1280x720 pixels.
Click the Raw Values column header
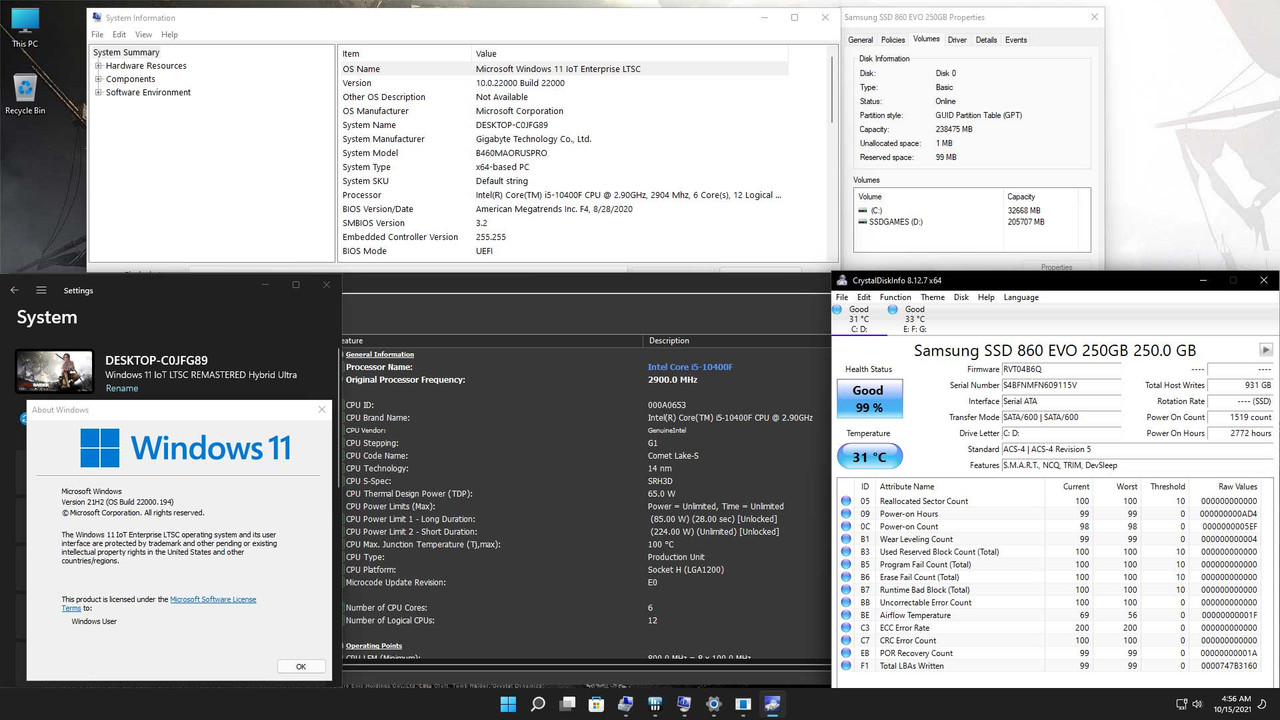1237,486
